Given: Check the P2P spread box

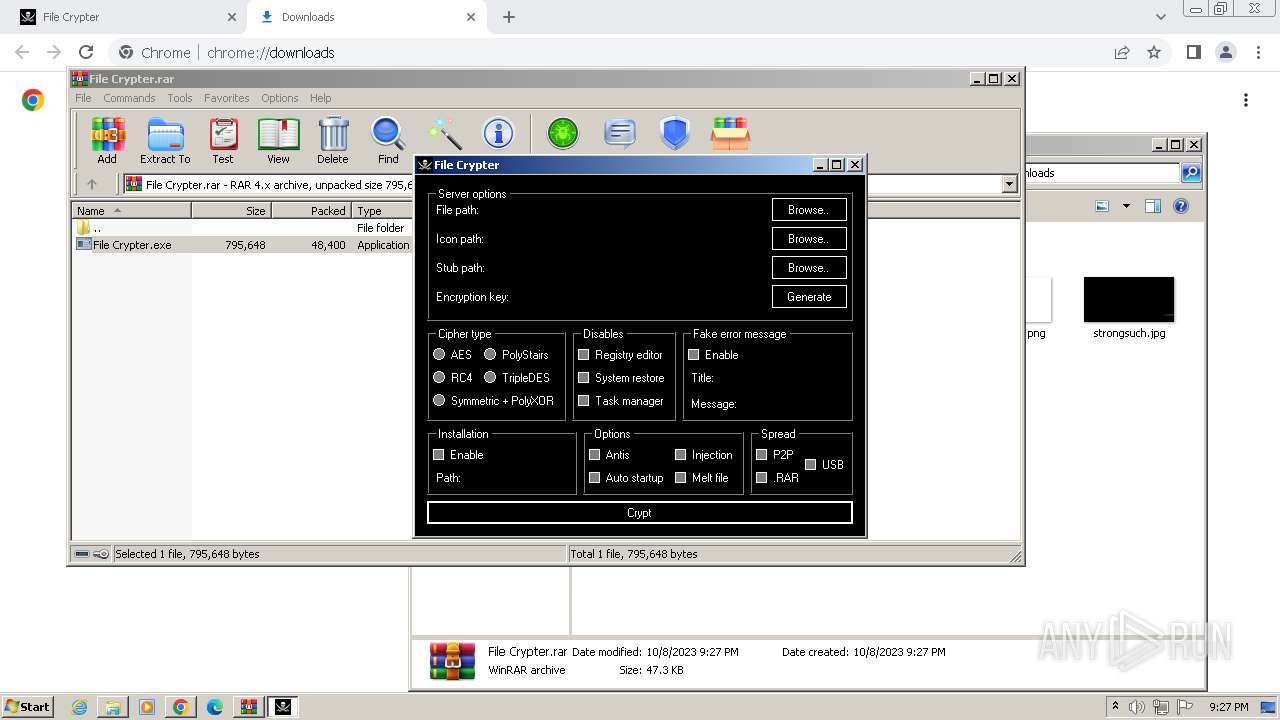Looking at the screenshot, I should (762, 454).
